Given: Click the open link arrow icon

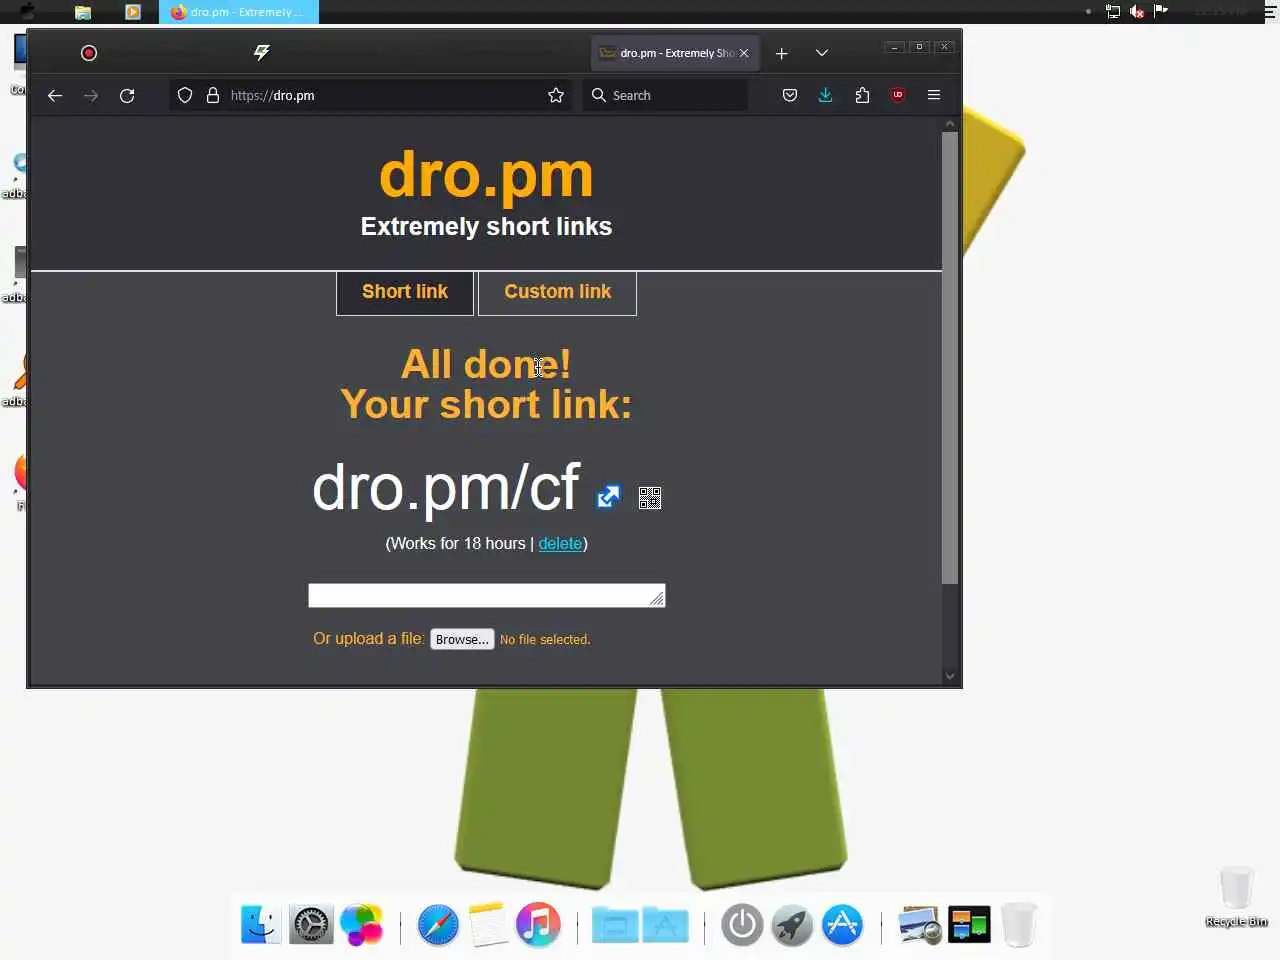Looking at the screenshot, I should click(608, 497).
